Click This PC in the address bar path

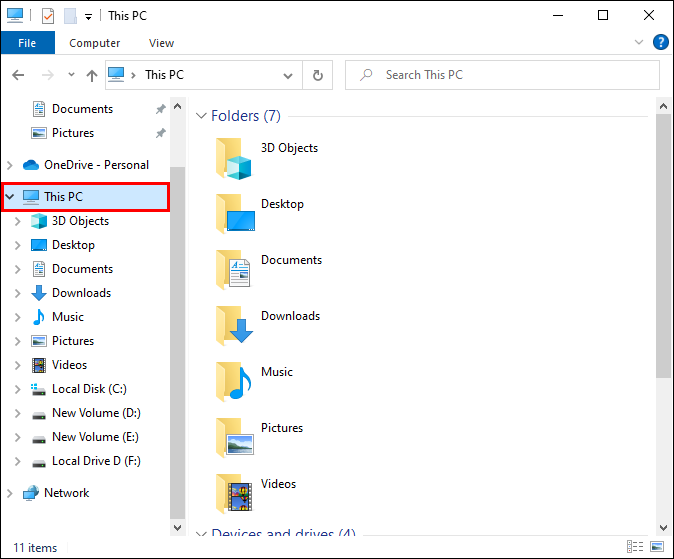(x=164, y=75)
